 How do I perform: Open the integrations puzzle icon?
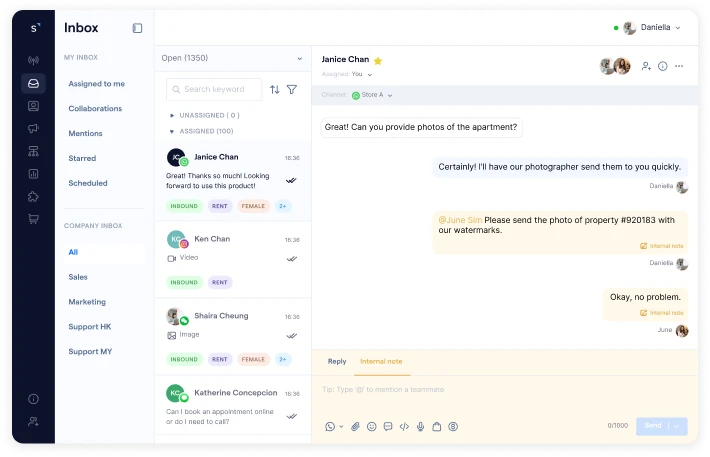(x=33, y=197)
